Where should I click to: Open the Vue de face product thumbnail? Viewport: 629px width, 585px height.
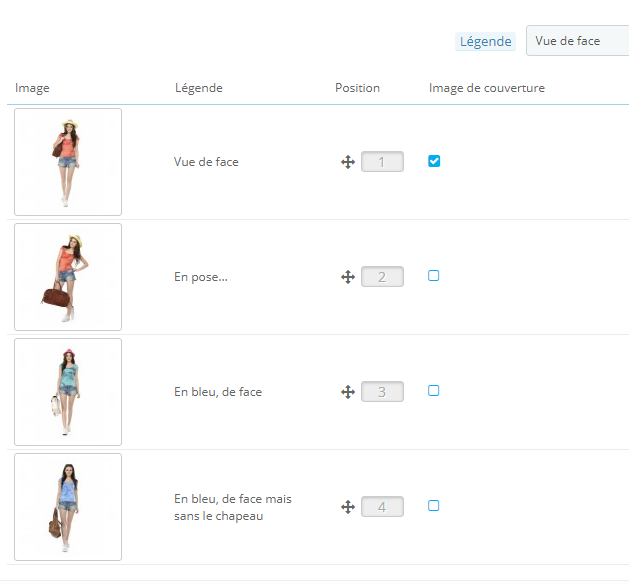click(x=68, y=162)
